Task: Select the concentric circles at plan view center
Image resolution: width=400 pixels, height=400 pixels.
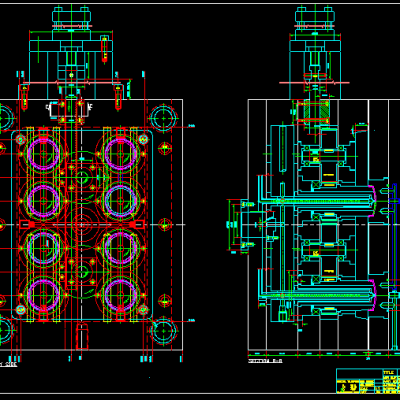Action: point(81,225)
